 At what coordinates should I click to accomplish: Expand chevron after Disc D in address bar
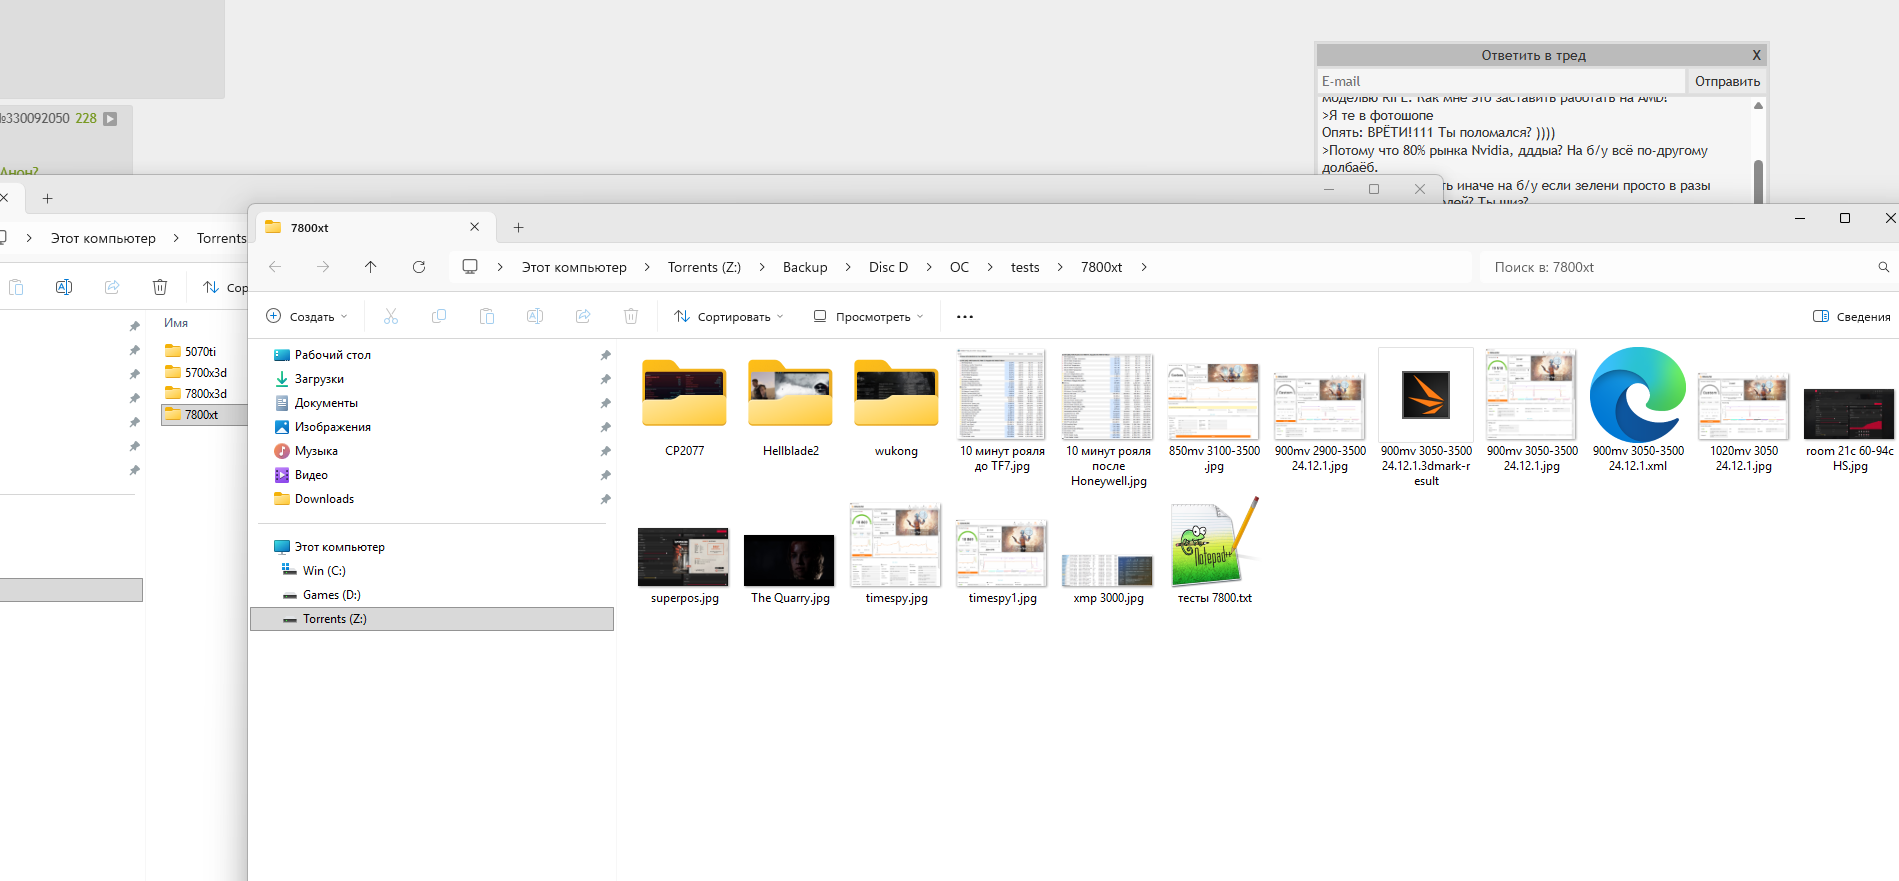pos(929,267)
